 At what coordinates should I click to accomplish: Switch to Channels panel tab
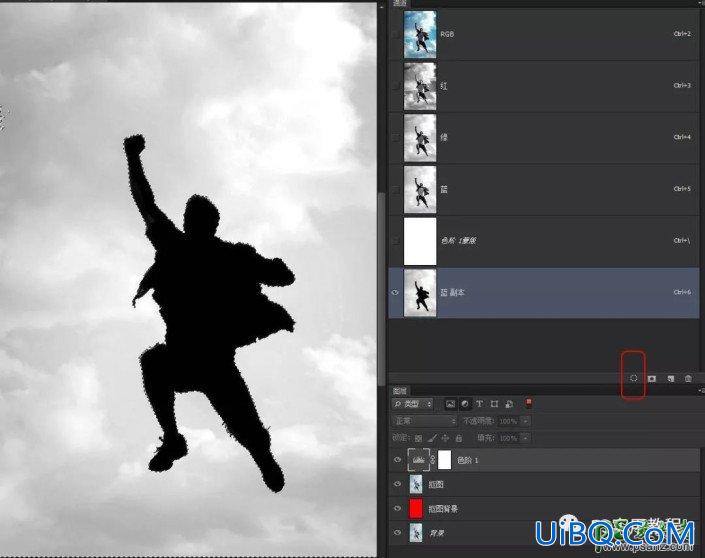point(399,3)
